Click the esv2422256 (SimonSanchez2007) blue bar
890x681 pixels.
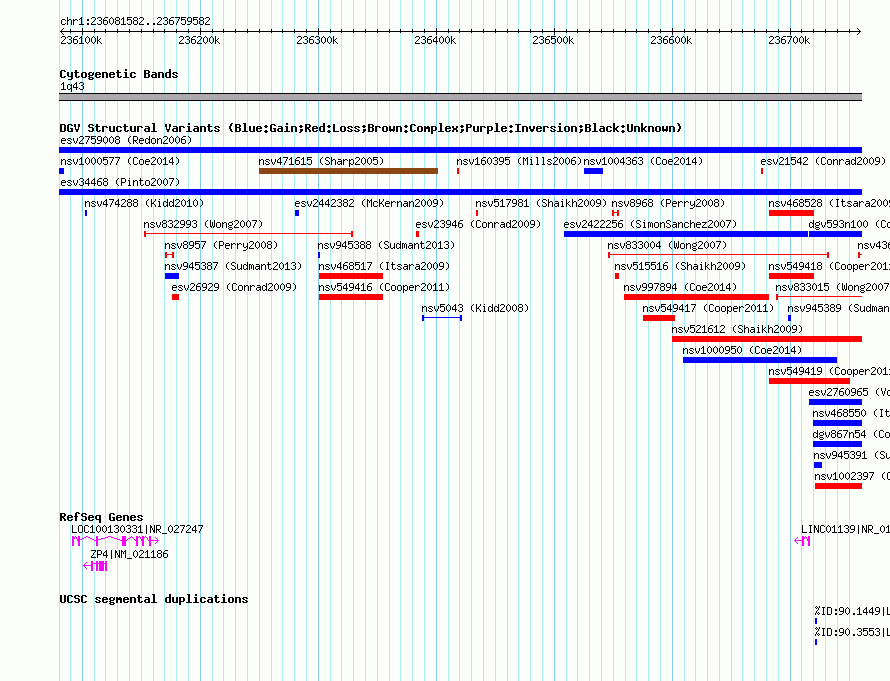686,234
